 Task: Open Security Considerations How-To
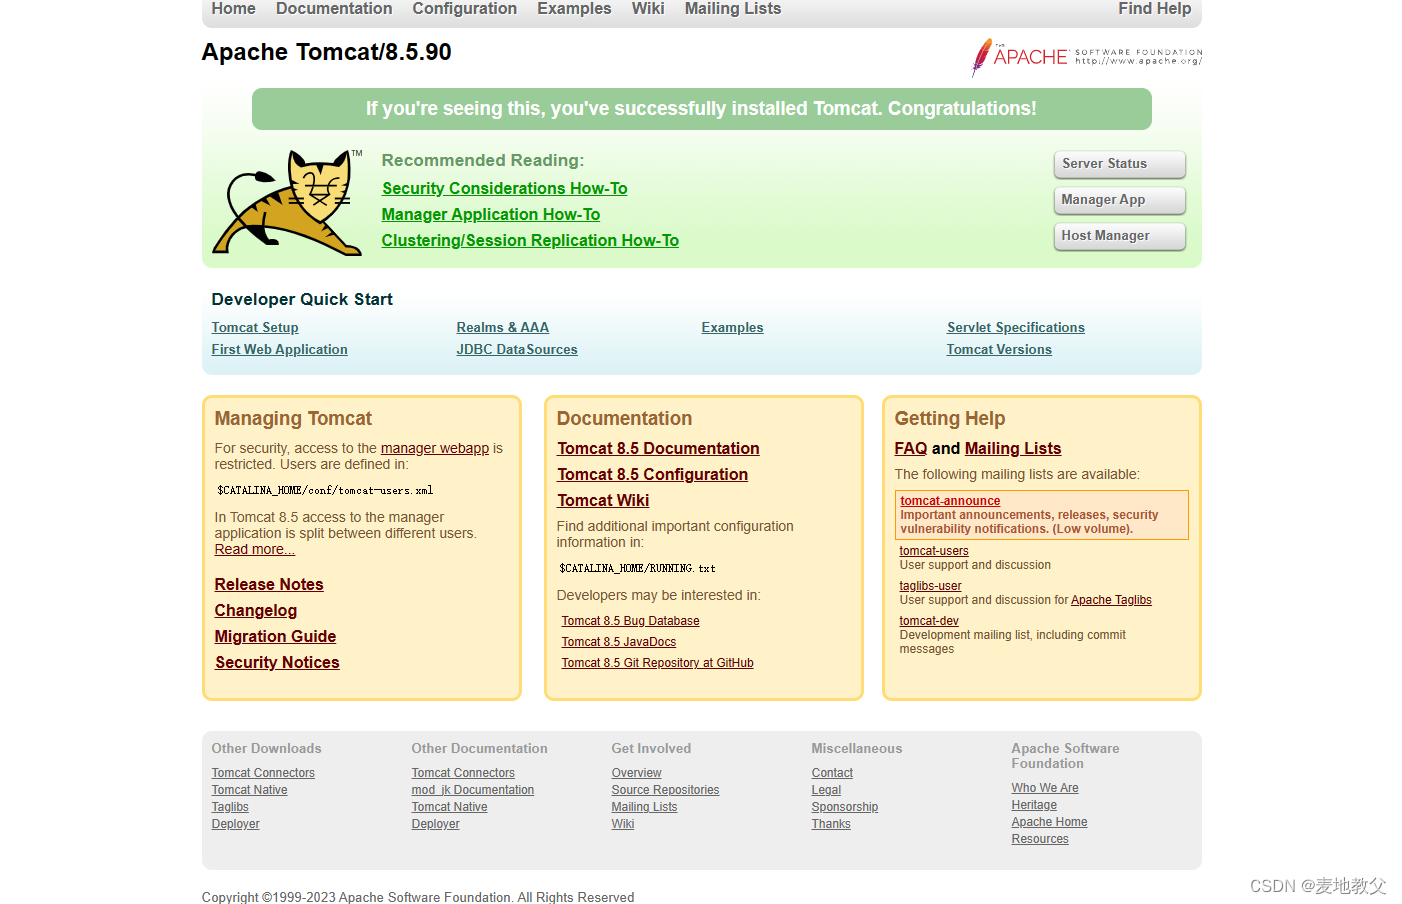[x=504, y=188]
